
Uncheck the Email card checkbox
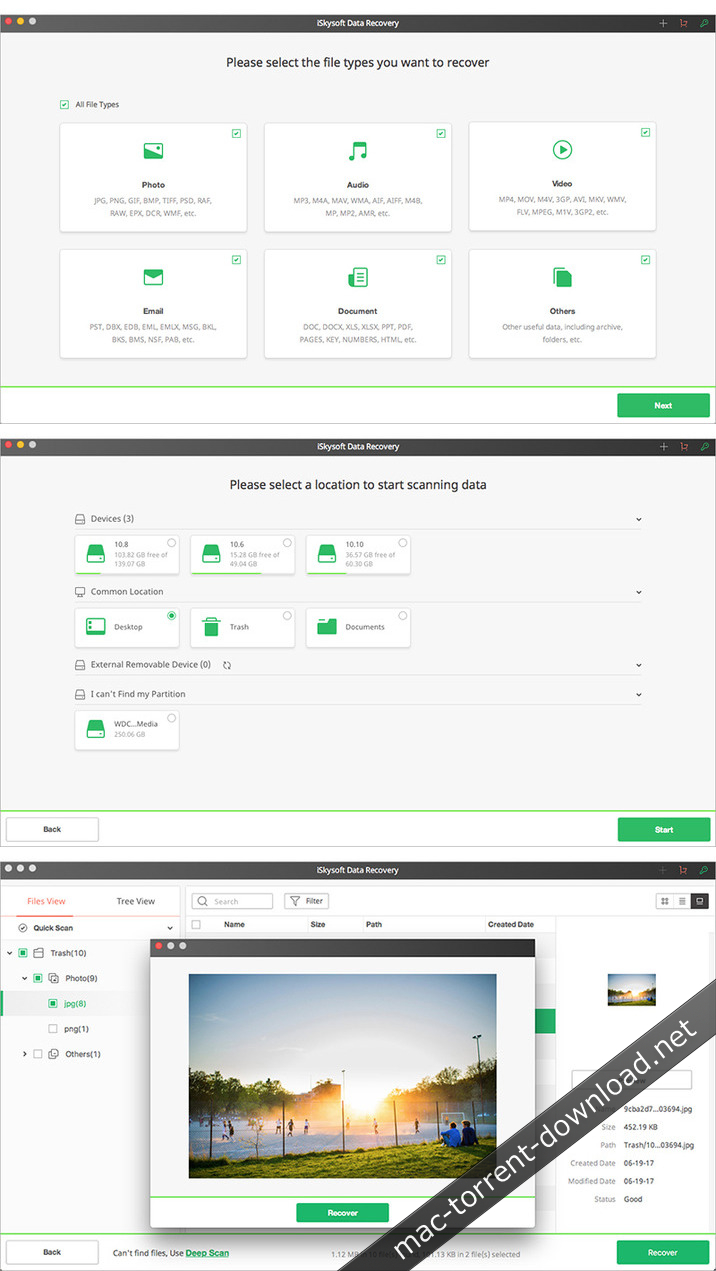coord(236,259)
